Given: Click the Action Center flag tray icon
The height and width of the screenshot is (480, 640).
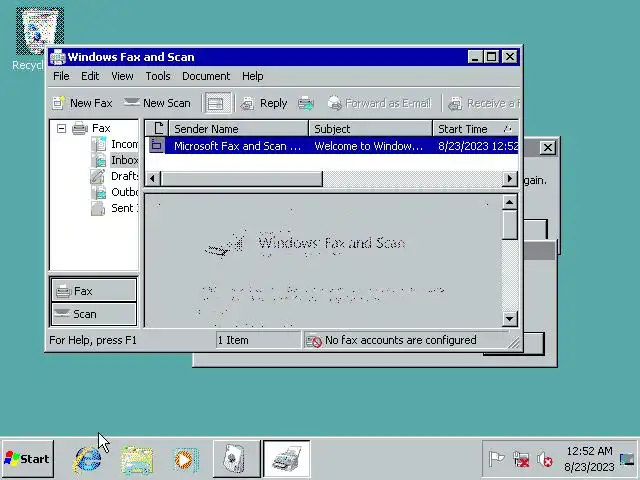Looking at the screenshot, I should click(496, 459).
